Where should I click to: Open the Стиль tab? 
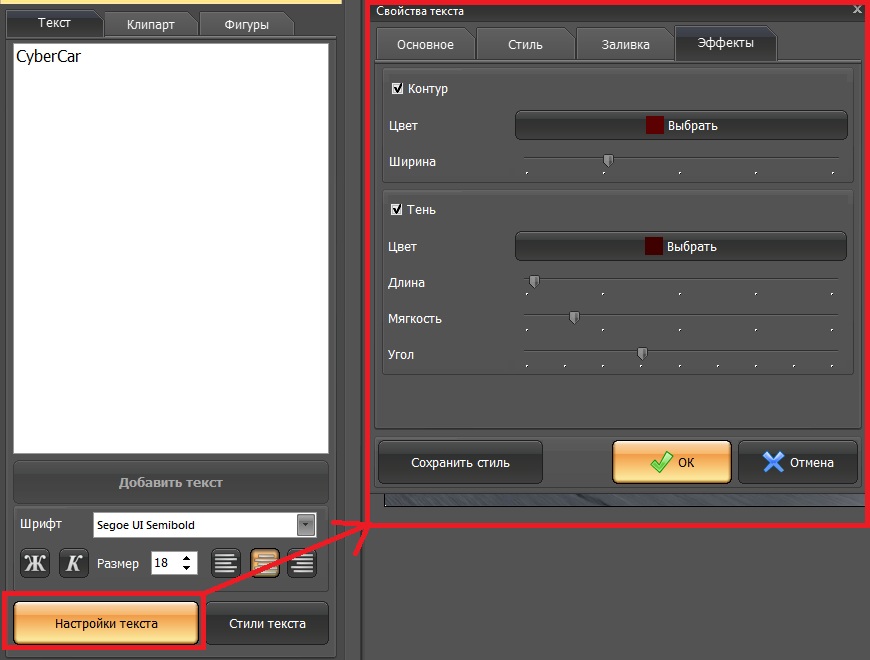tap(525, 44)
